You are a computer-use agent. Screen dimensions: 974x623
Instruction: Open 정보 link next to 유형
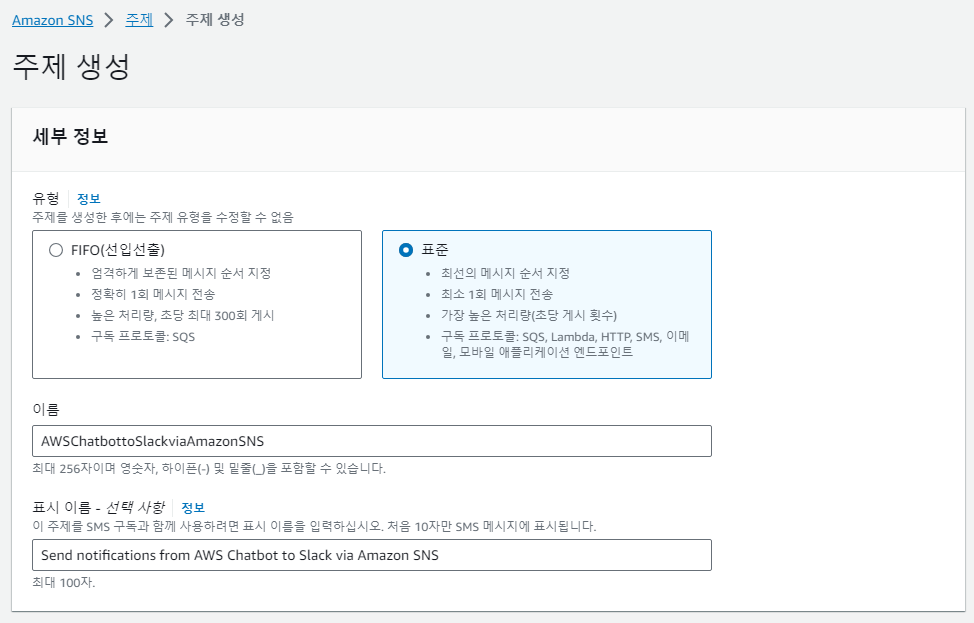(88, 199)
